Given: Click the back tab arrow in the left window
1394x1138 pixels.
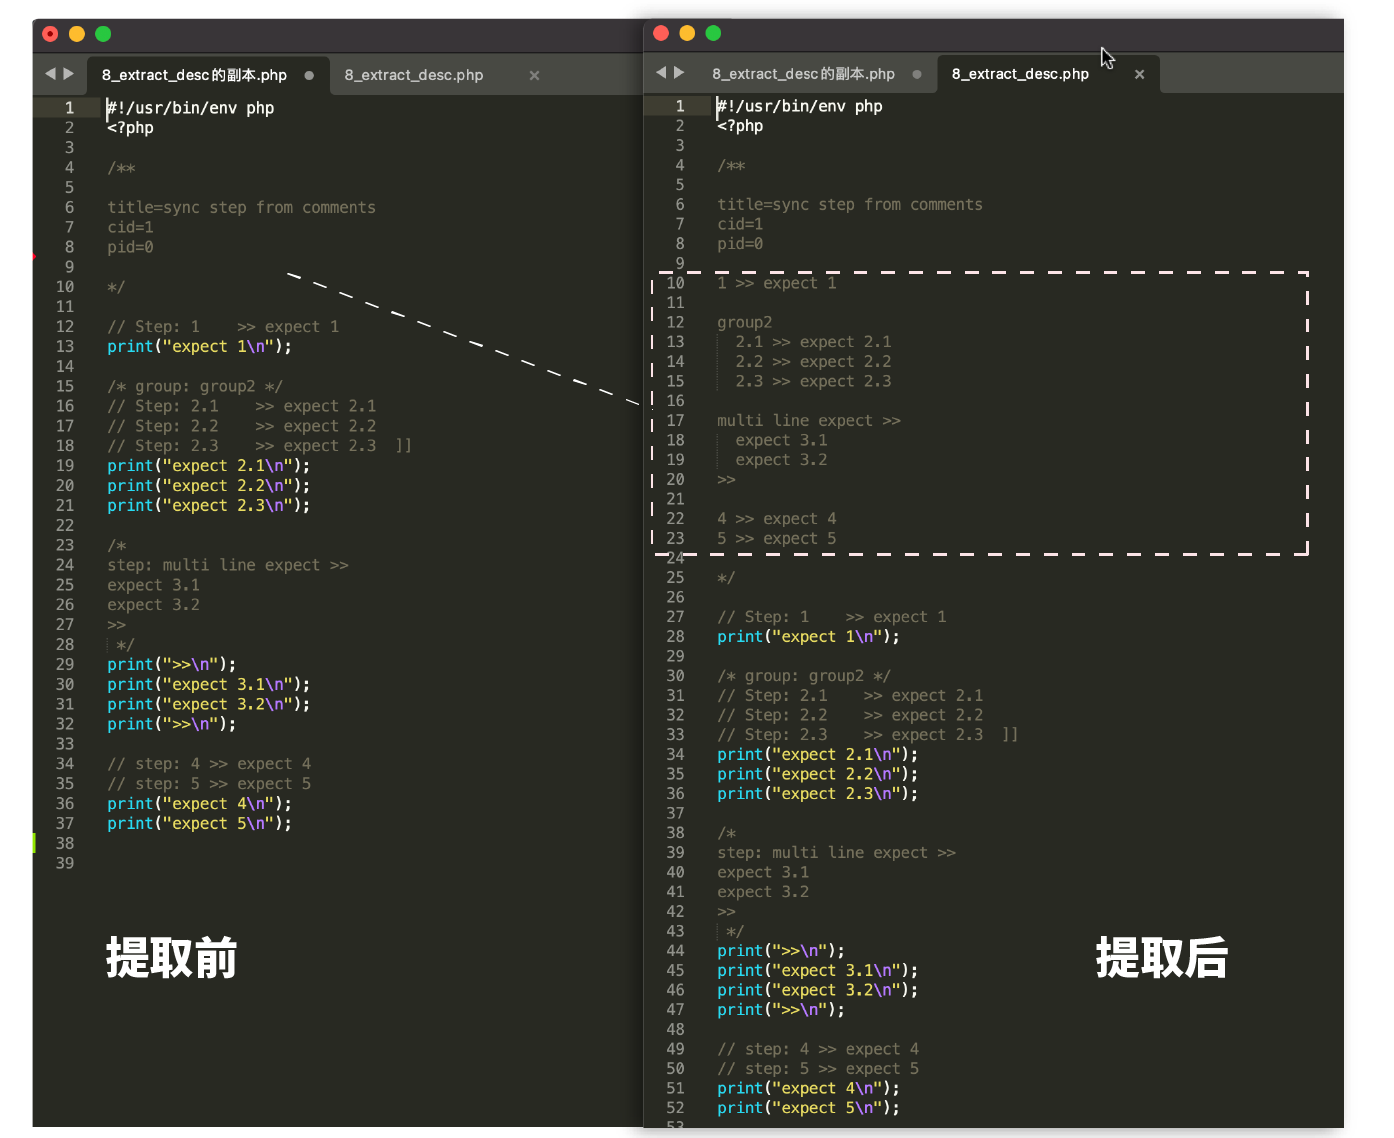Looking at the screenshot, I should (50, 74).
